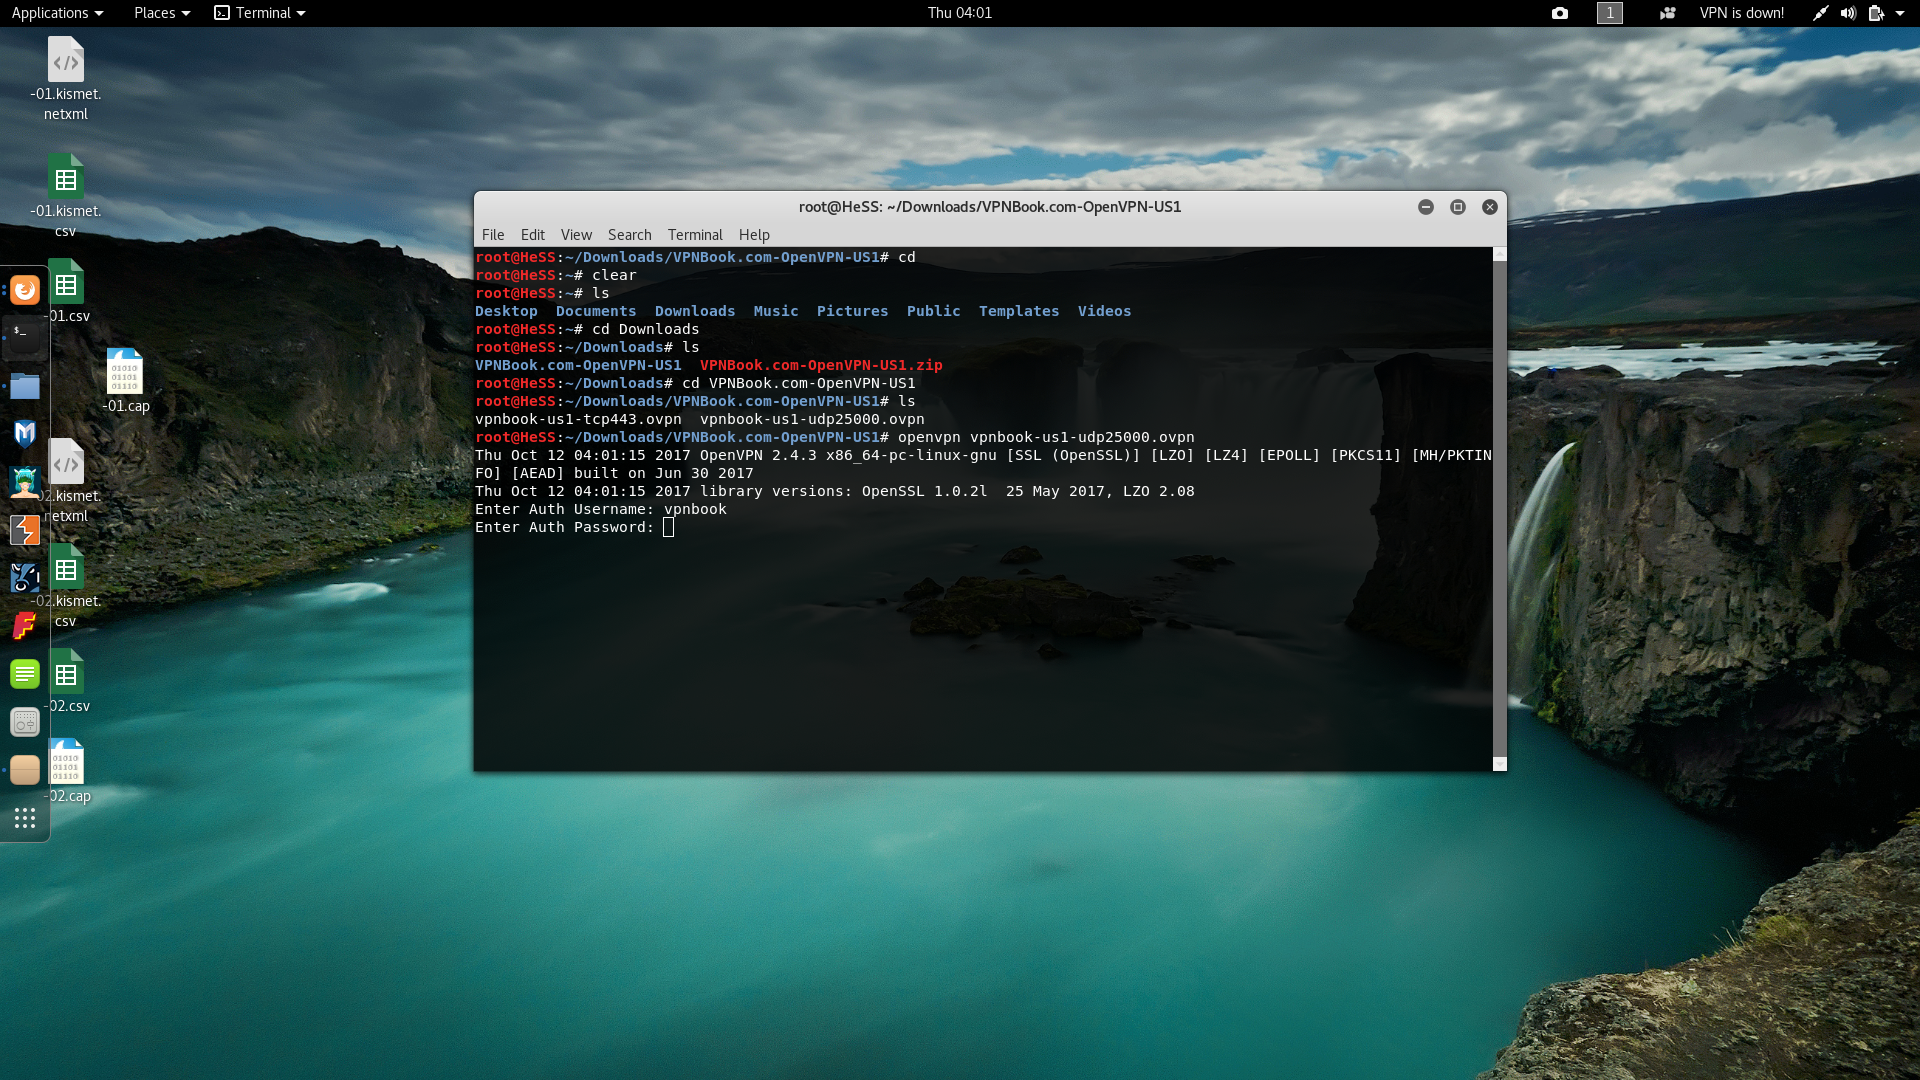Click the screen recorder camcorder icon
Viewport: 1920px width, 1080px height.
pyautogui.click(x=1667, y=13)
